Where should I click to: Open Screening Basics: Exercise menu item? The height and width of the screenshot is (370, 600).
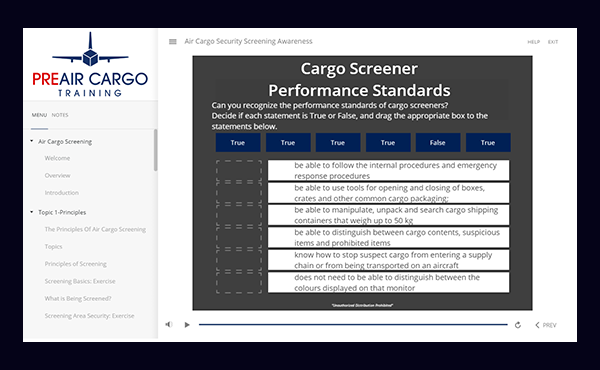pos(80,281)
